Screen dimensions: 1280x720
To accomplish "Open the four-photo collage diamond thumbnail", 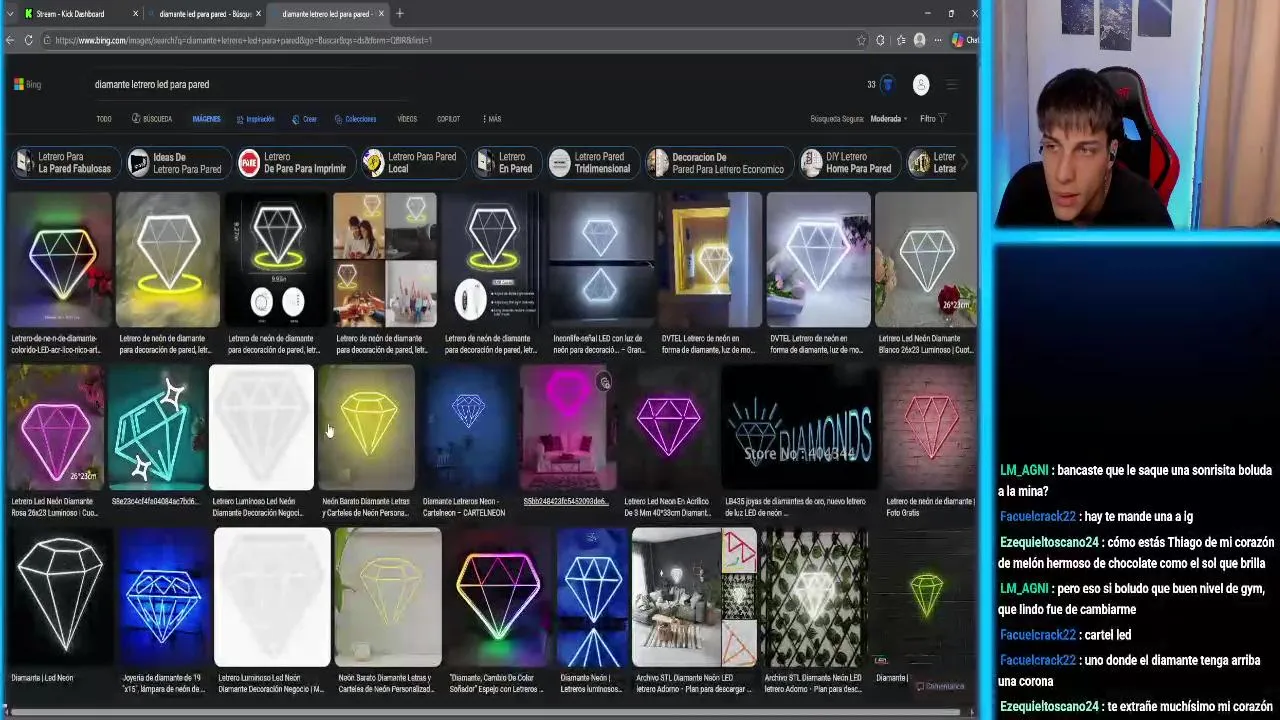I will (385, 260).
